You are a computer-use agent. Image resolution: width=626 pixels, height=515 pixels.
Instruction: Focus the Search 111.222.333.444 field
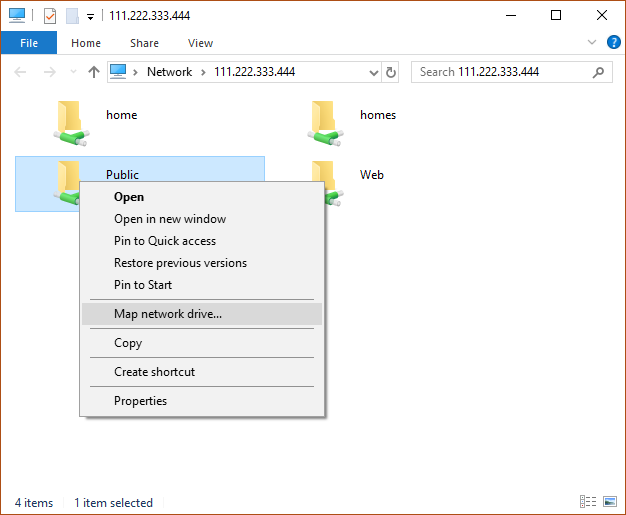click(x=503, y=72)
